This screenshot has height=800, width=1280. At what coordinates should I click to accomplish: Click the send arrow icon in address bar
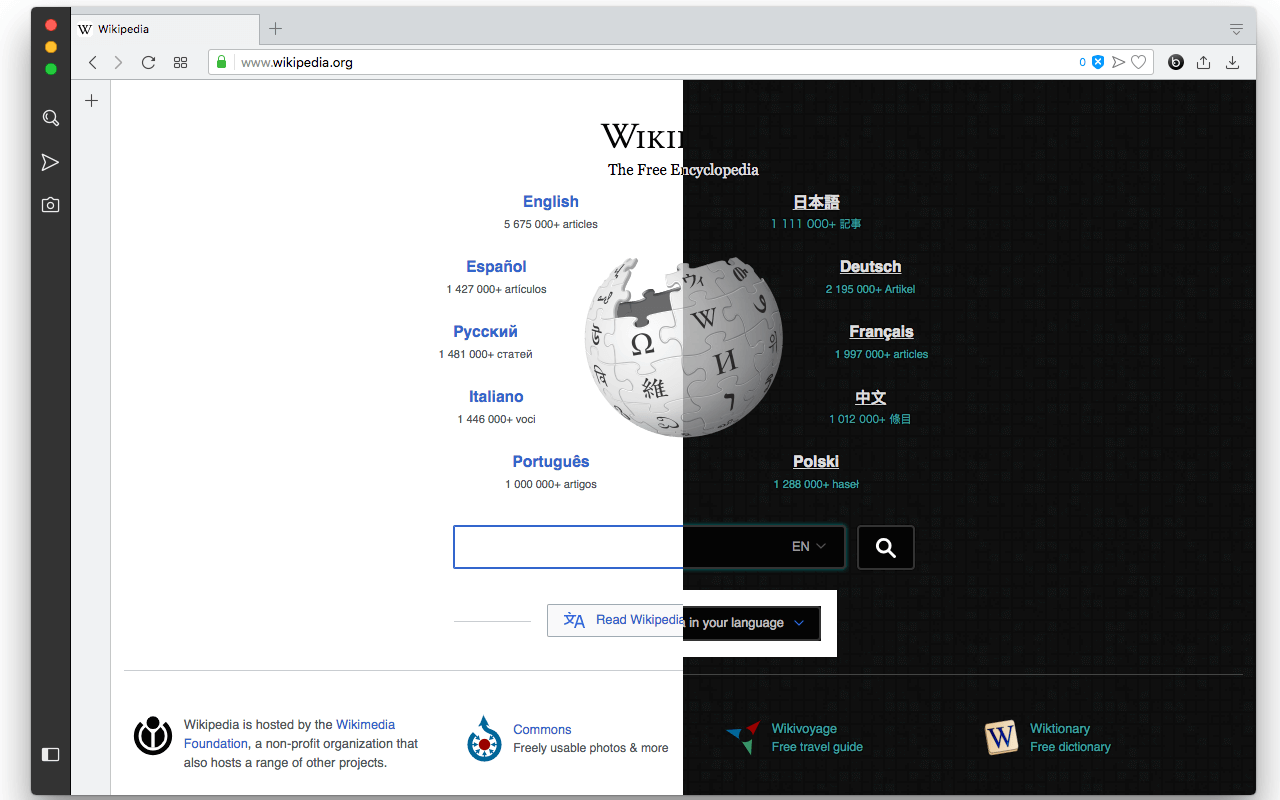click(x=1118, y=62)
